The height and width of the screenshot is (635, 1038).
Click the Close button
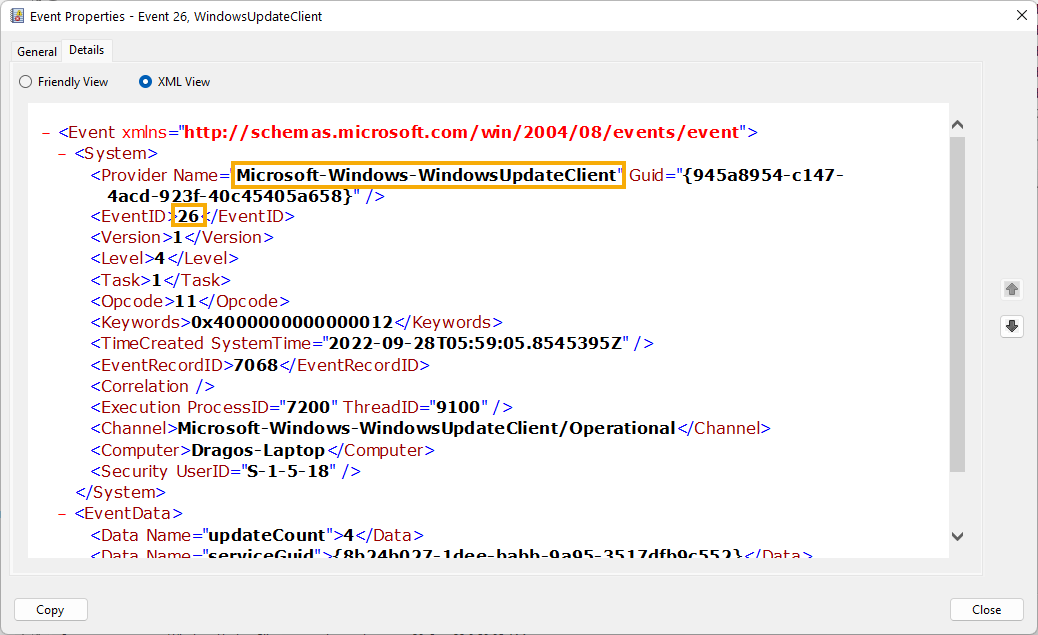pos(986,610)
